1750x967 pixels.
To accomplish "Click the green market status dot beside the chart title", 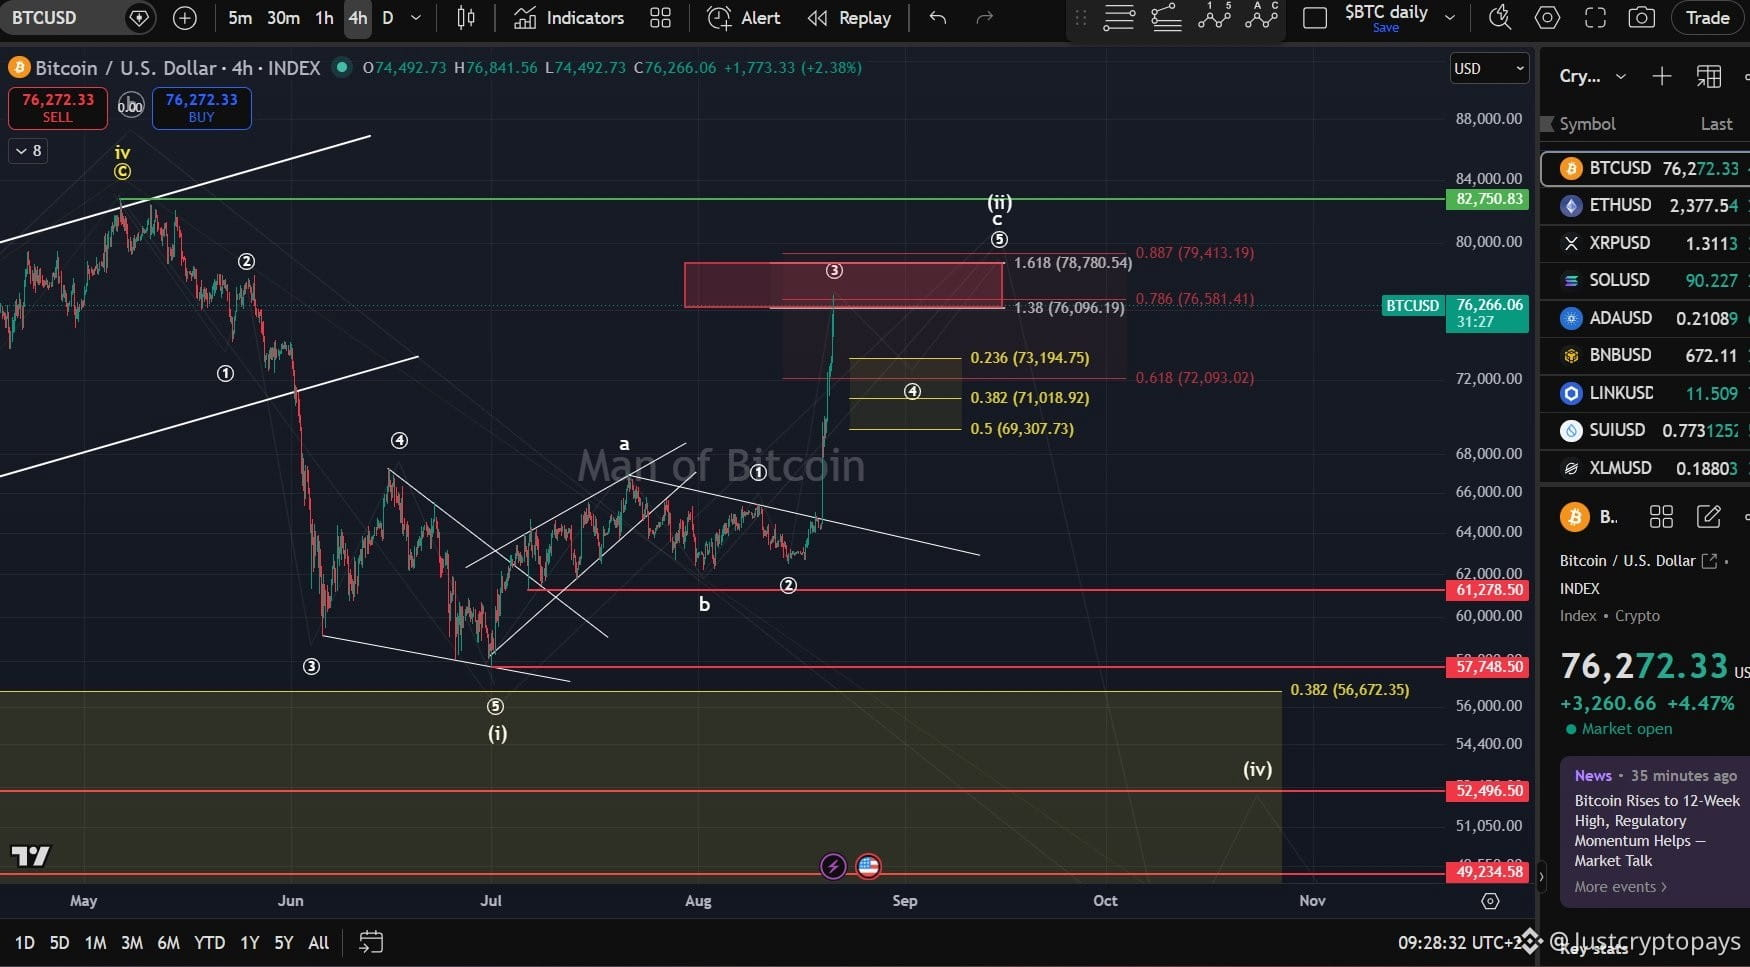I will [342, 67].
